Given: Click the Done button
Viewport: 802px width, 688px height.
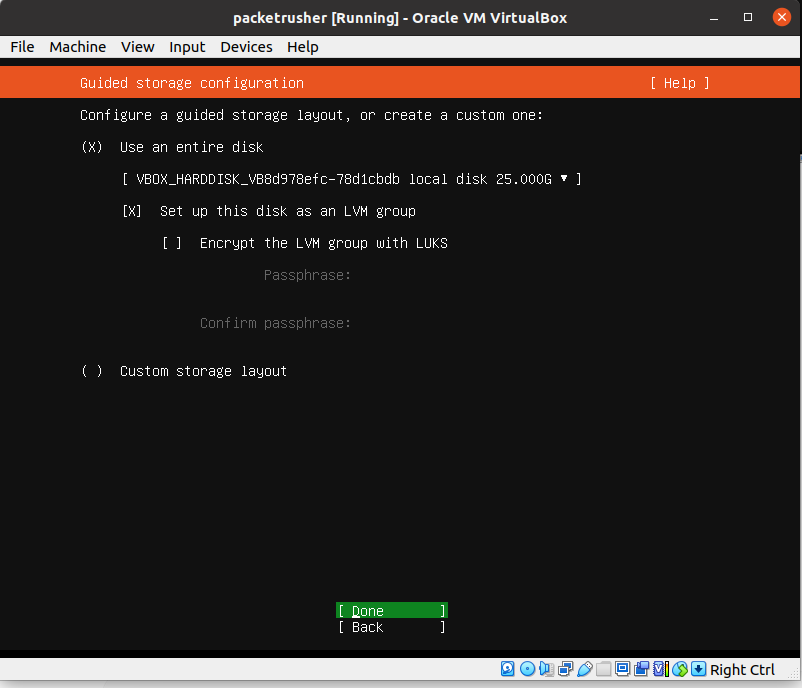Looking at the screenshot, I should tap(390, 610).
